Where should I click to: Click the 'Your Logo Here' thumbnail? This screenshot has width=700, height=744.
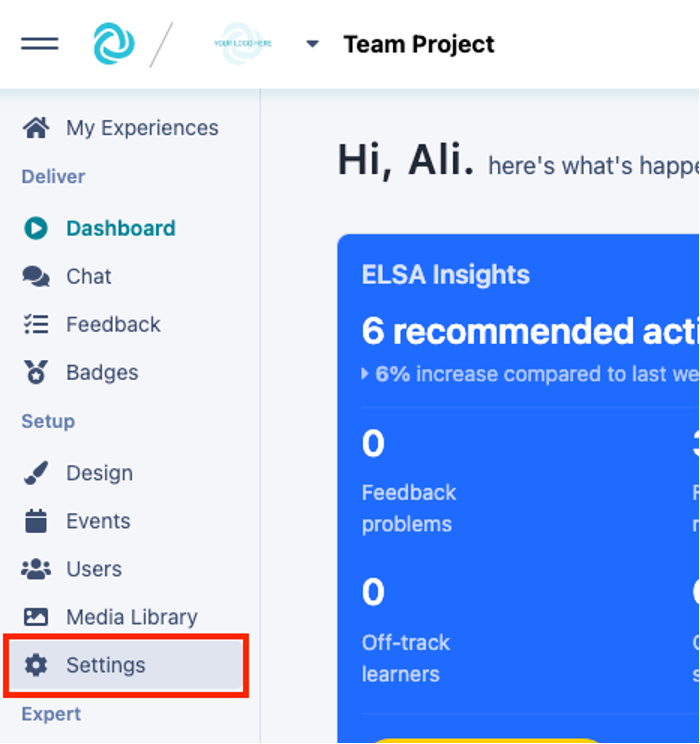click(x=241, y=44)
